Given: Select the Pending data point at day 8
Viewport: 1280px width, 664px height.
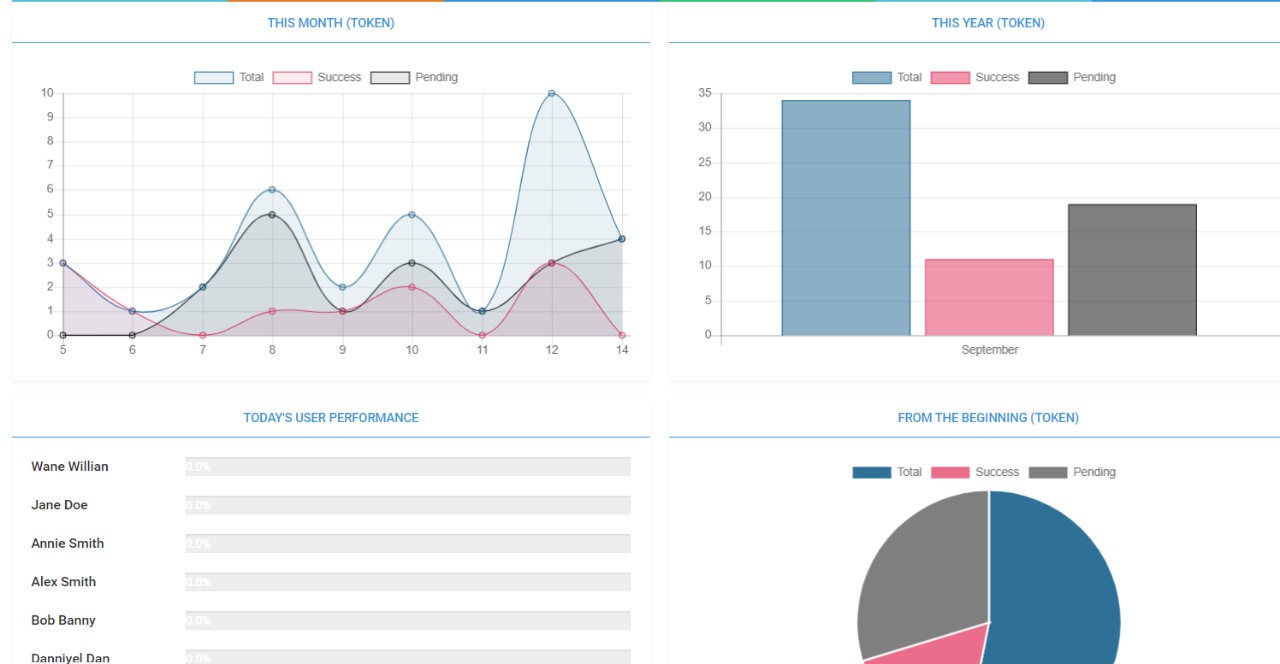Looking at the screenshot, I should (272, 214).
